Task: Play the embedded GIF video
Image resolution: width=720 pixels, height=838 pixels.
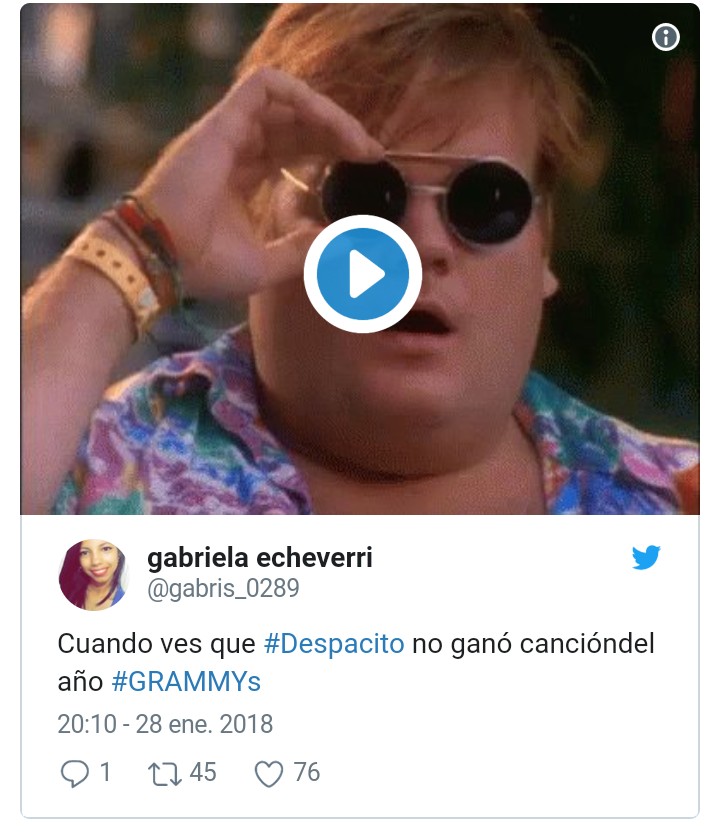Action: click(362, 274)
